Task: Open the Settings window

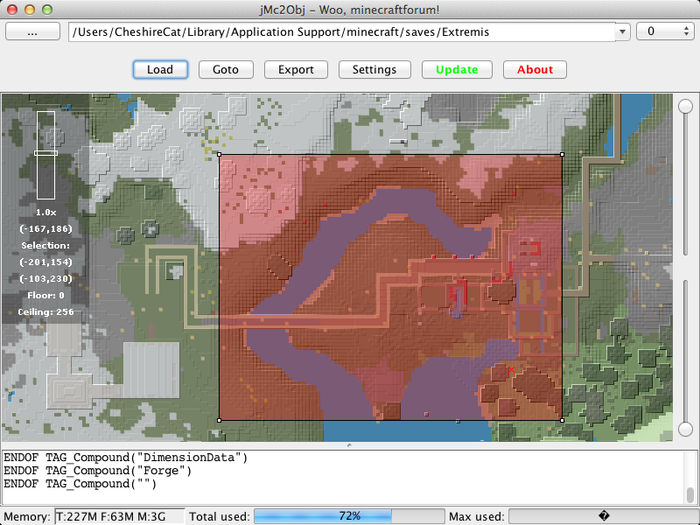Action: point(375,70)
